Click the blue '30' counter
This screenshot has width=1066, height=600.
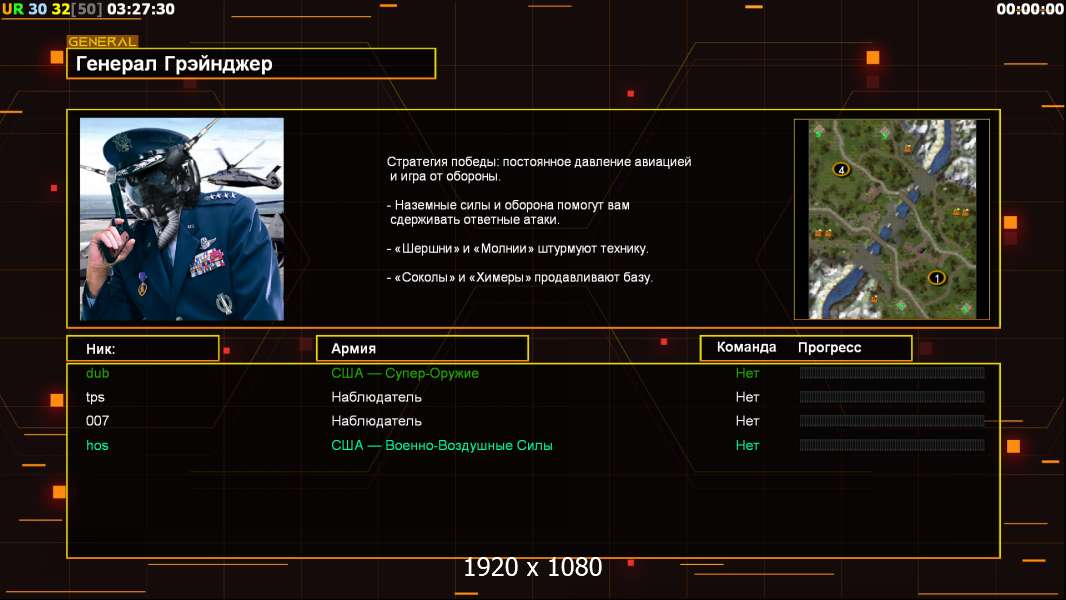tap(37, 10)
